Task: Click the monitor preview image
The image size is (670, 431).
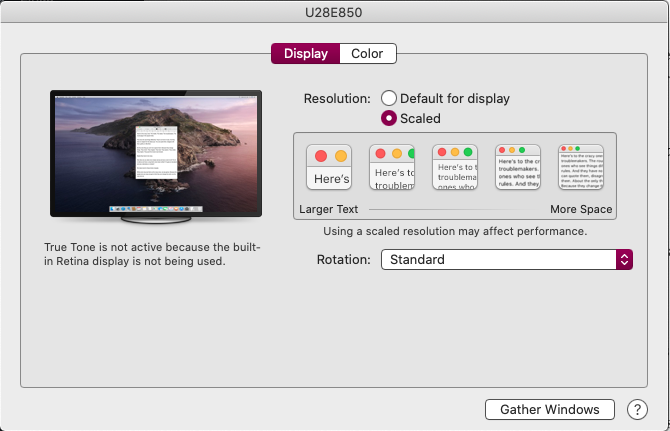Action: [x=155, y=154]
